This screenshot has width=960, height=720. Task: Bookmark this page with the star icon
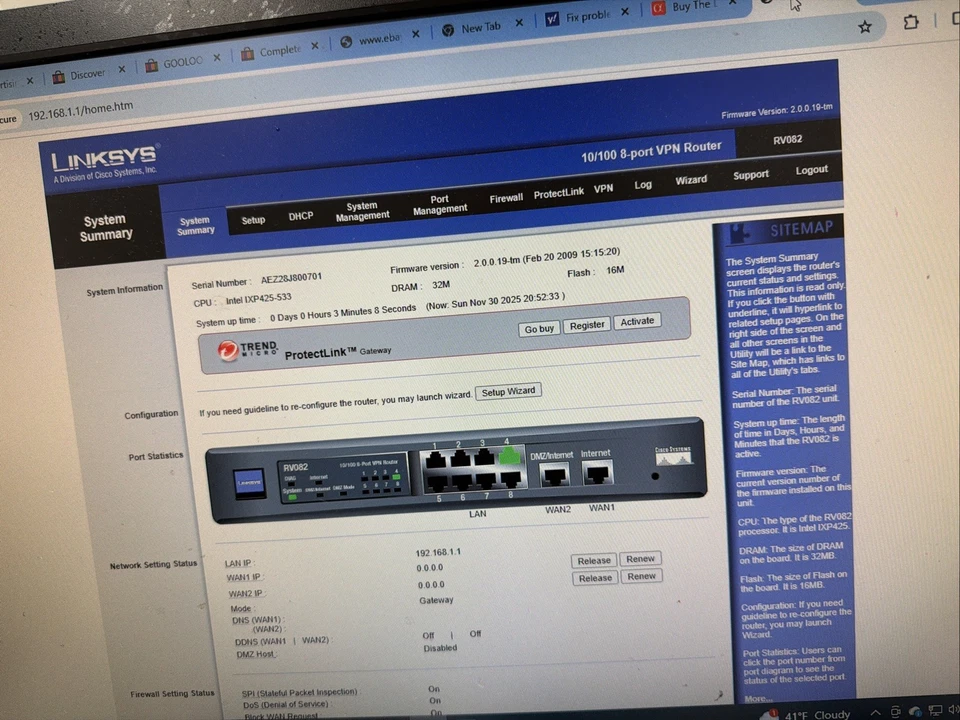pyautogui.click(x=864, y=27)
